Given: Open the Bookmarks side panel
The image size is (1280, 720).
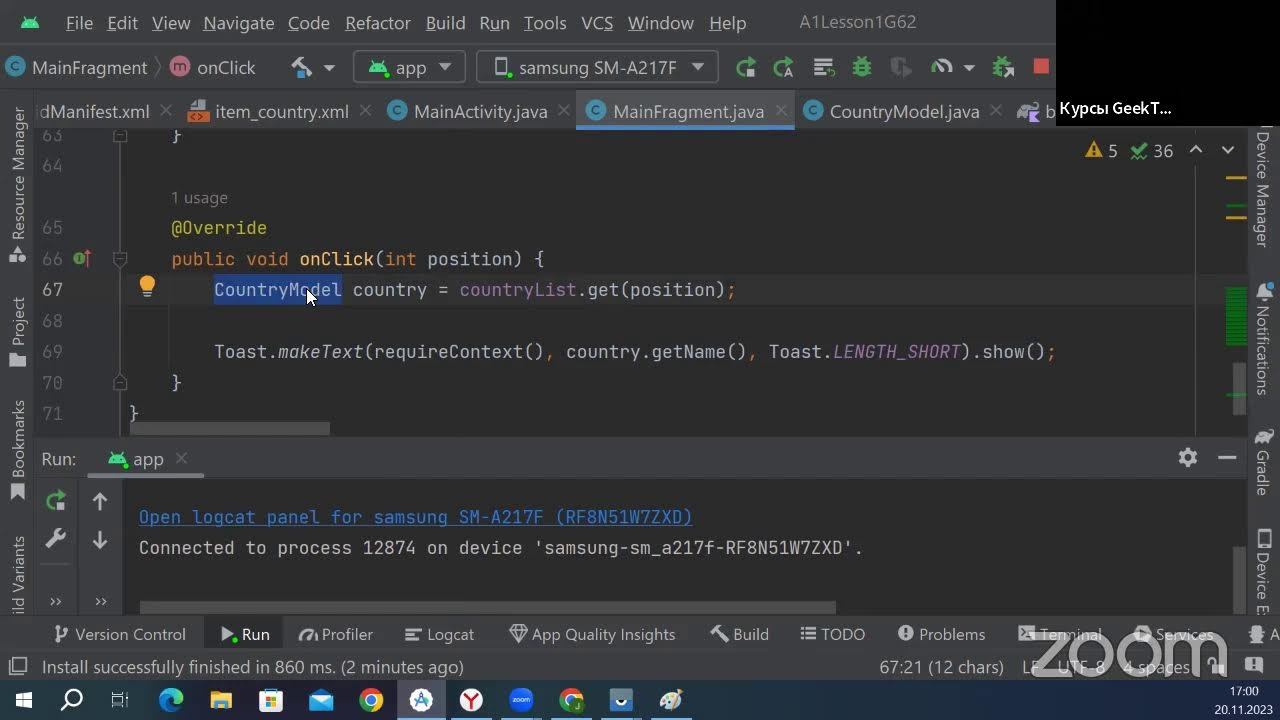Looking at the screenshot, I should [17, 450].
